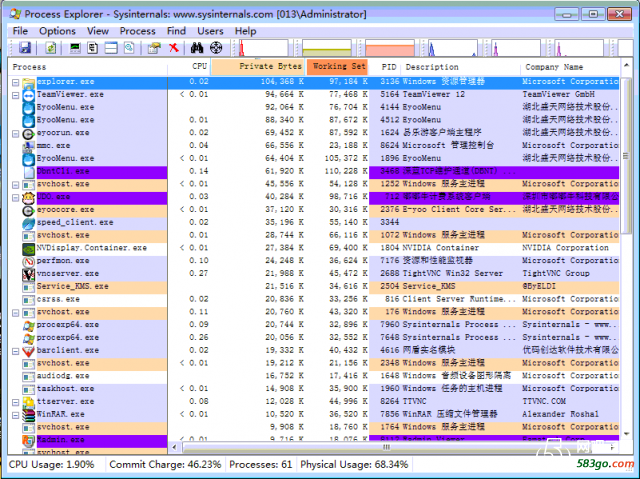Sort by the Private Bytes column header
This screenshot has width=640, height=479.
coord(258,67)
